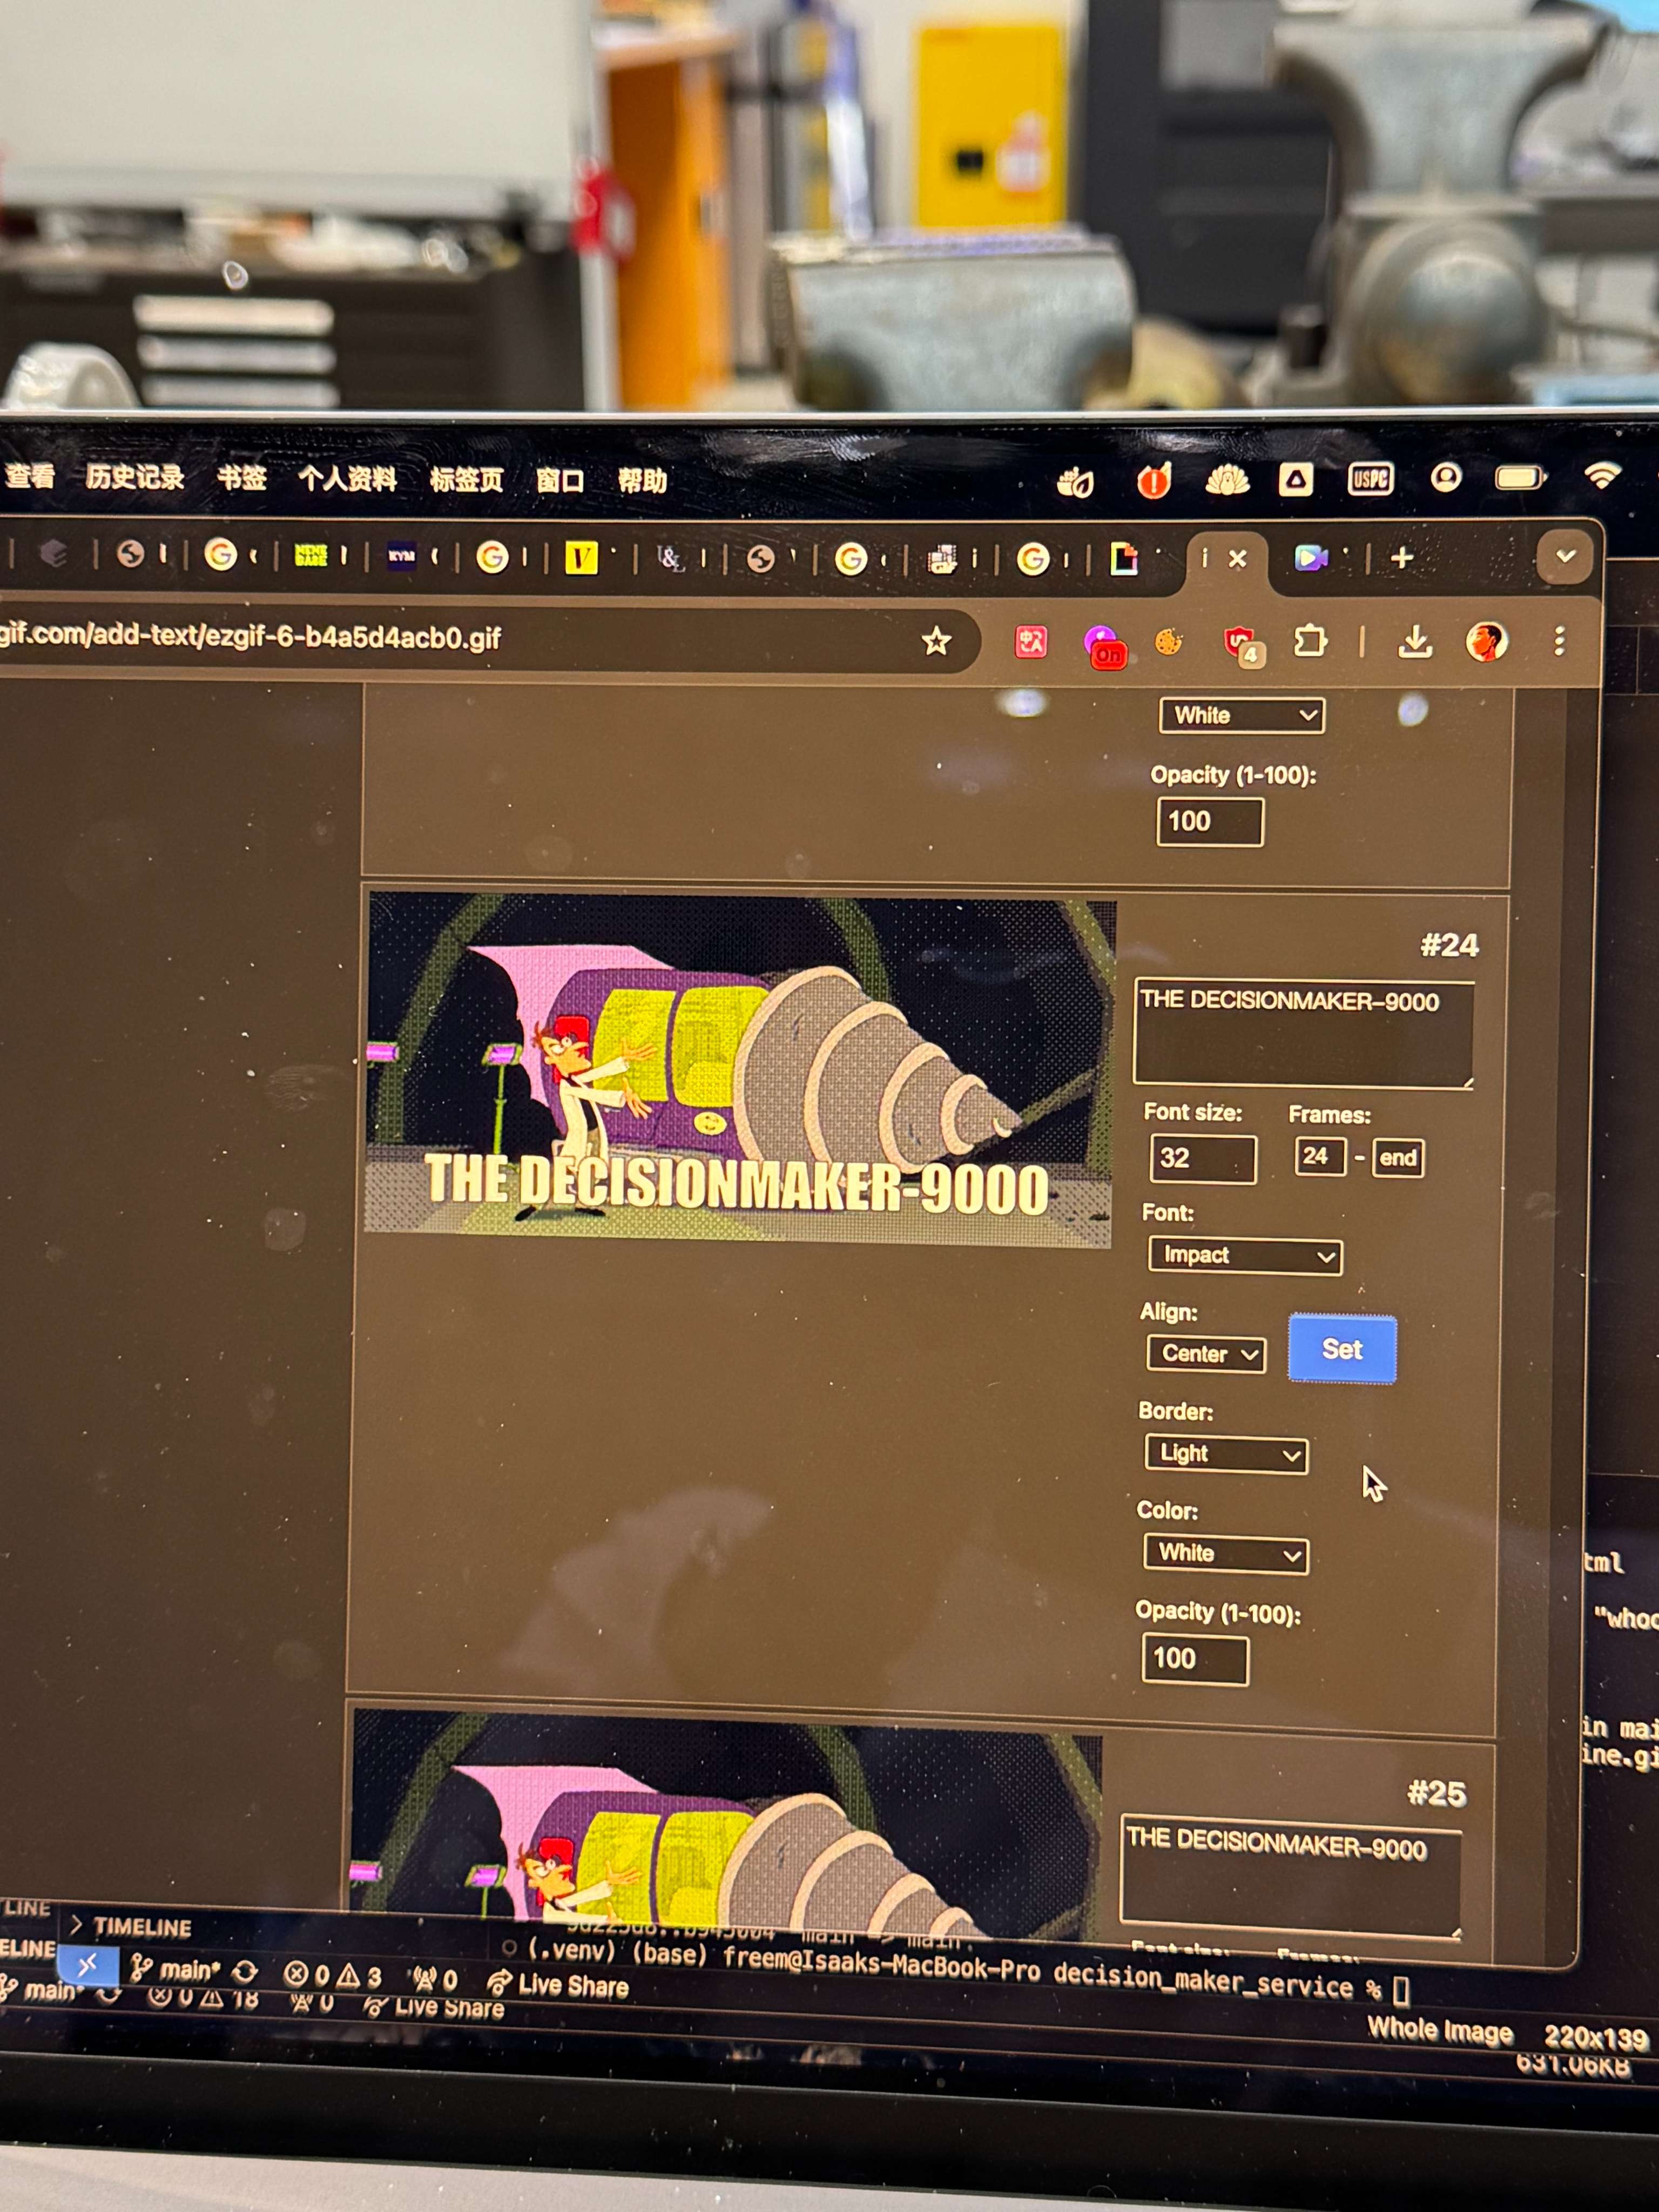The width and height of the screenshot is (1659, 2212).
Task: Switch to the document page favicon tab
Action: click(x=1124, y=558)
